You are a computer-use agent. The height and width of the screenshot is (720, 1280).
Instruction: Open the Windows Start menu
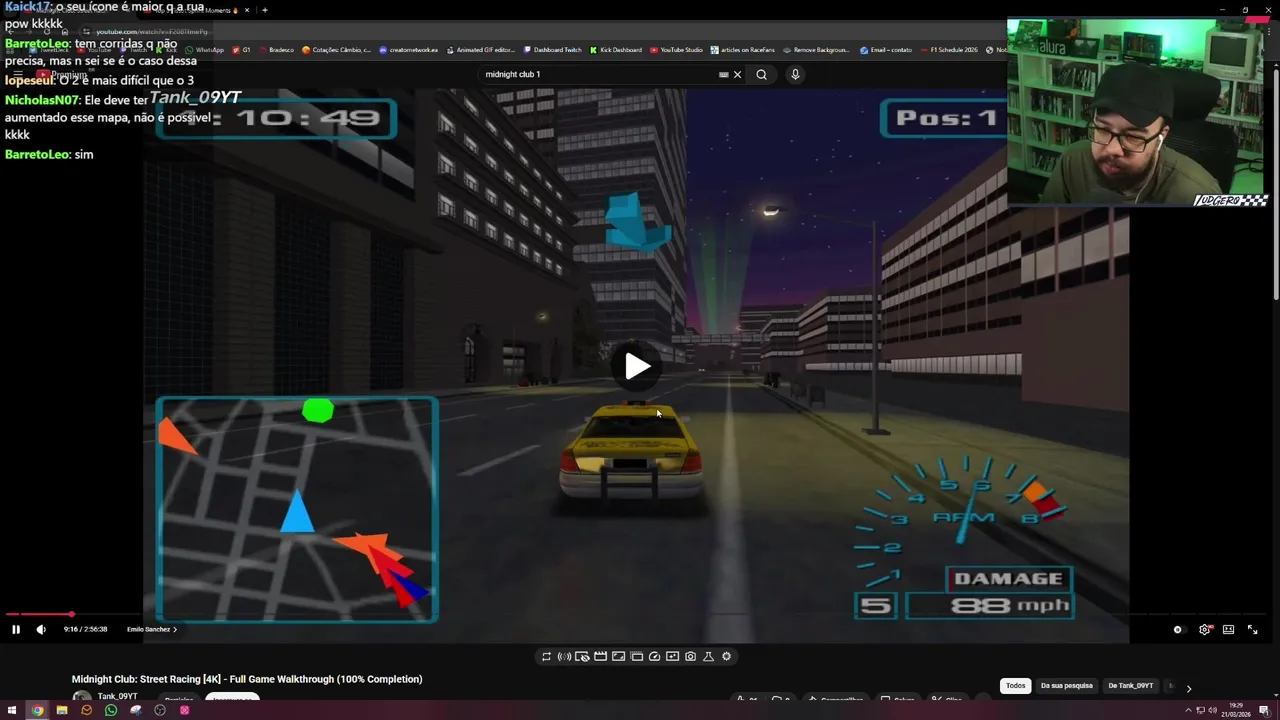(12, 710)
